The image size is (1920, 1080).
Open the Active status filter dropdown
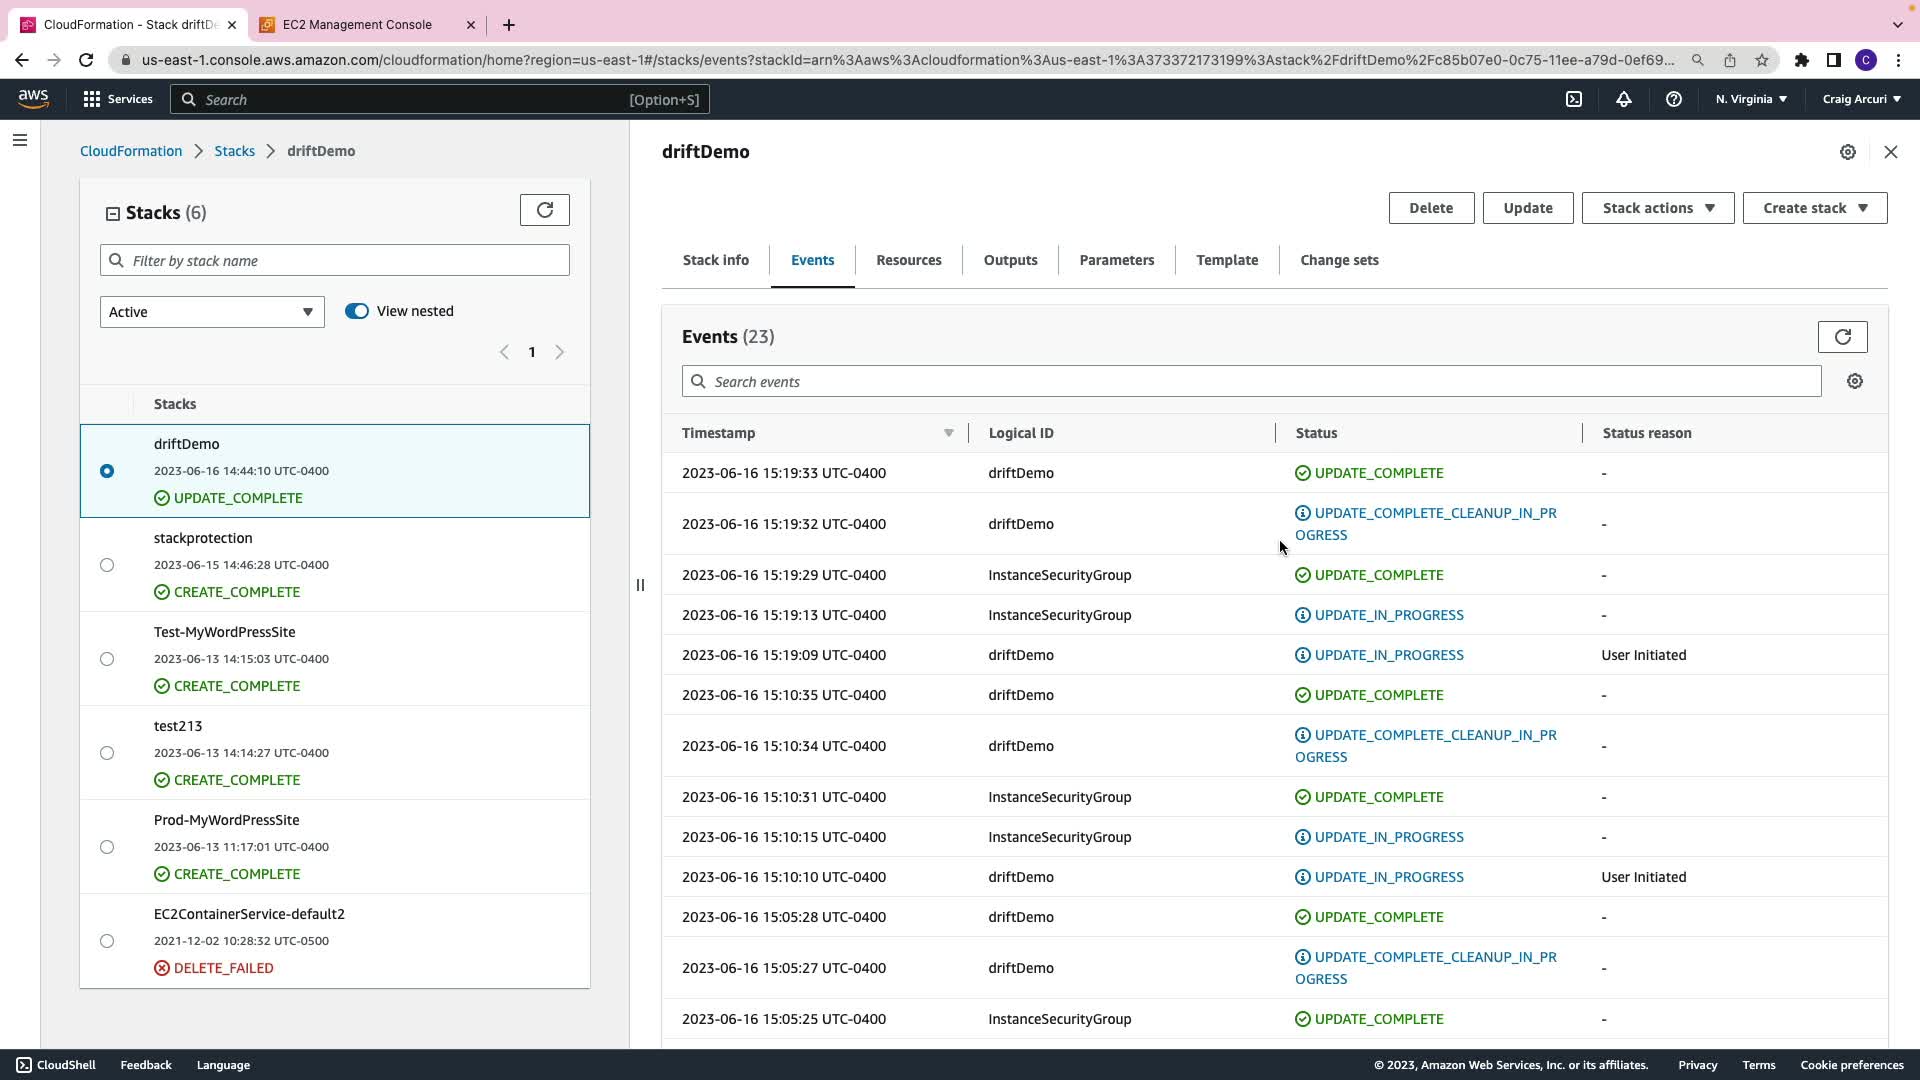click(212, 312)
